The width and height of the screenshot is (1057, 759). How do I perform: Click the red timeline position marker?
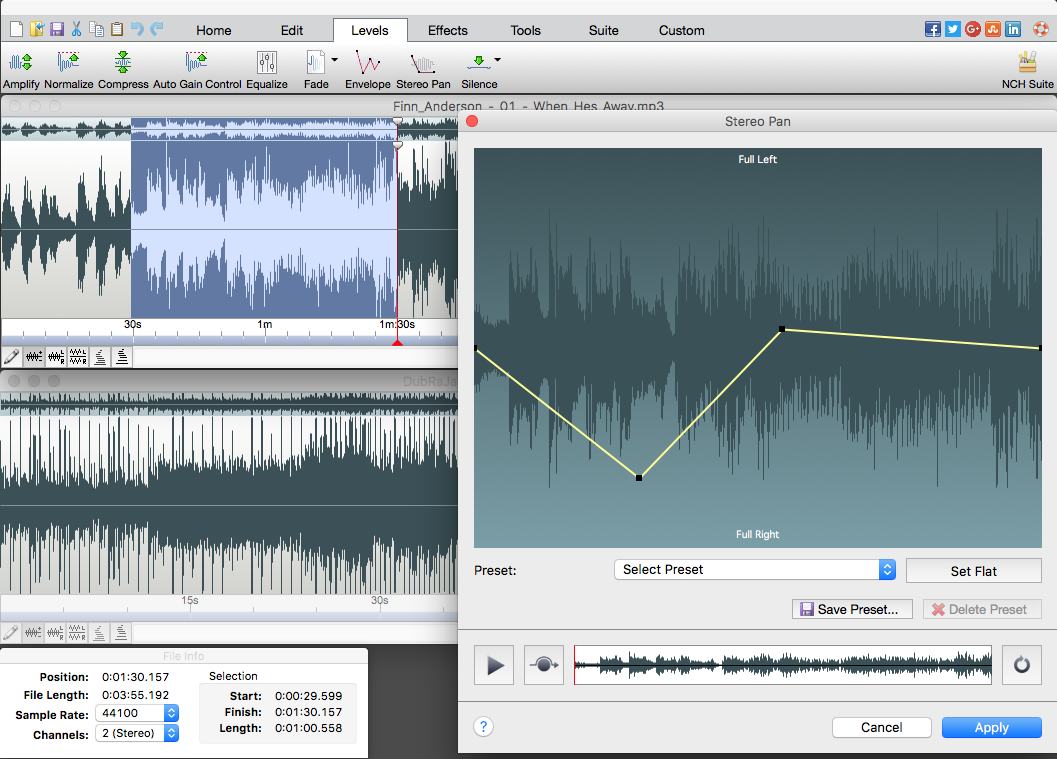click(397, 340)
